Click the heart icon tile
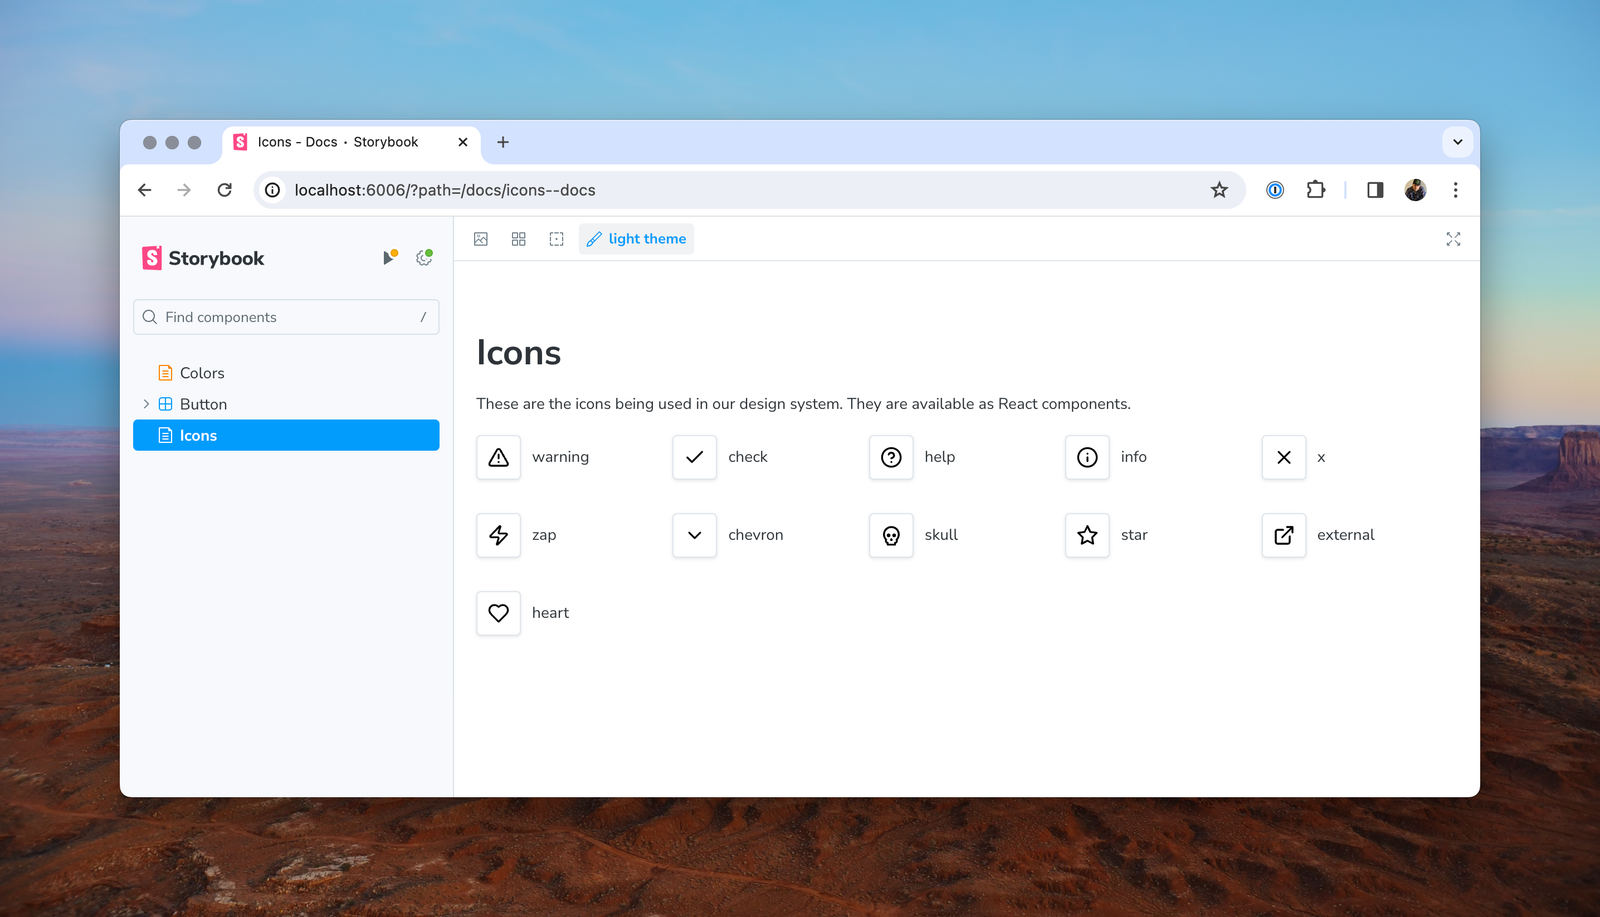 (x=498, y=613)
